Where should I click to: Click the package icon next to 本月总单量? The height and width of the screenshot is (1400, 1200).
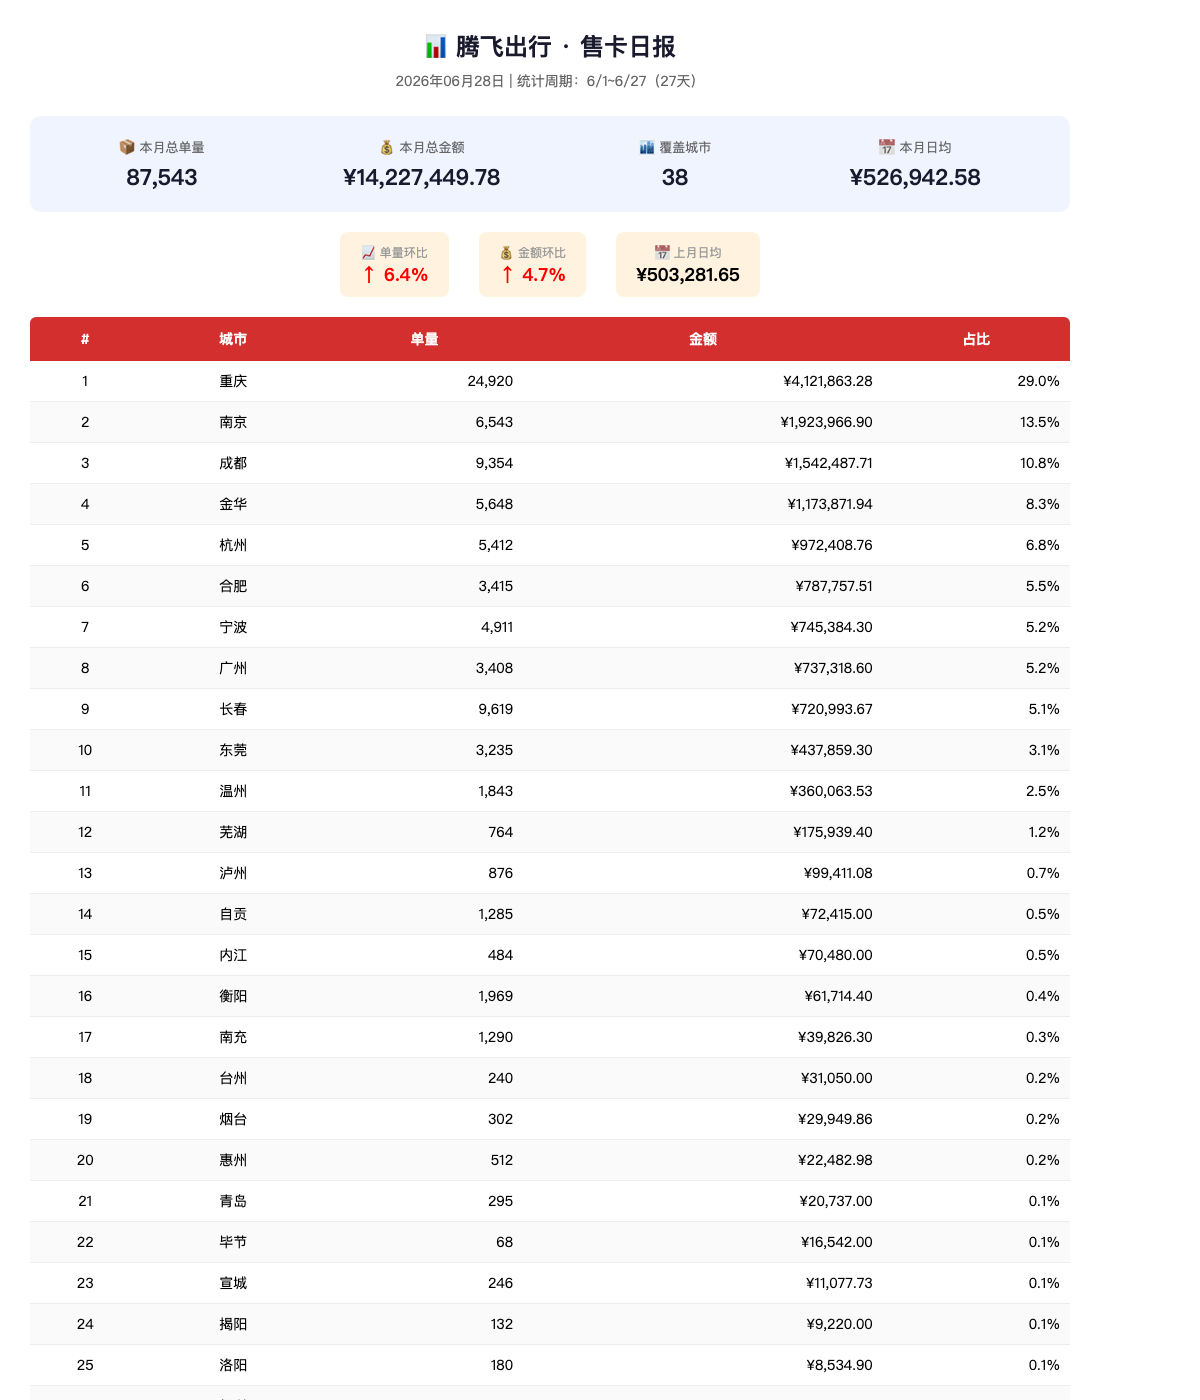(127, 147)
